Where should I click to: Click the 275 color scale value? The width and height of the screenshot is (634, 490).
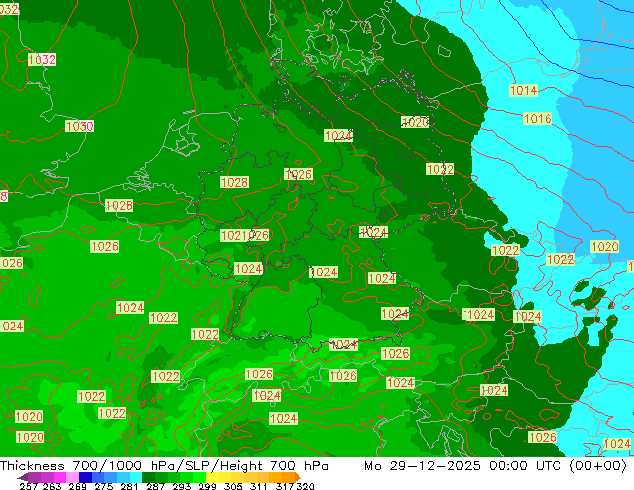click(104, 486)
